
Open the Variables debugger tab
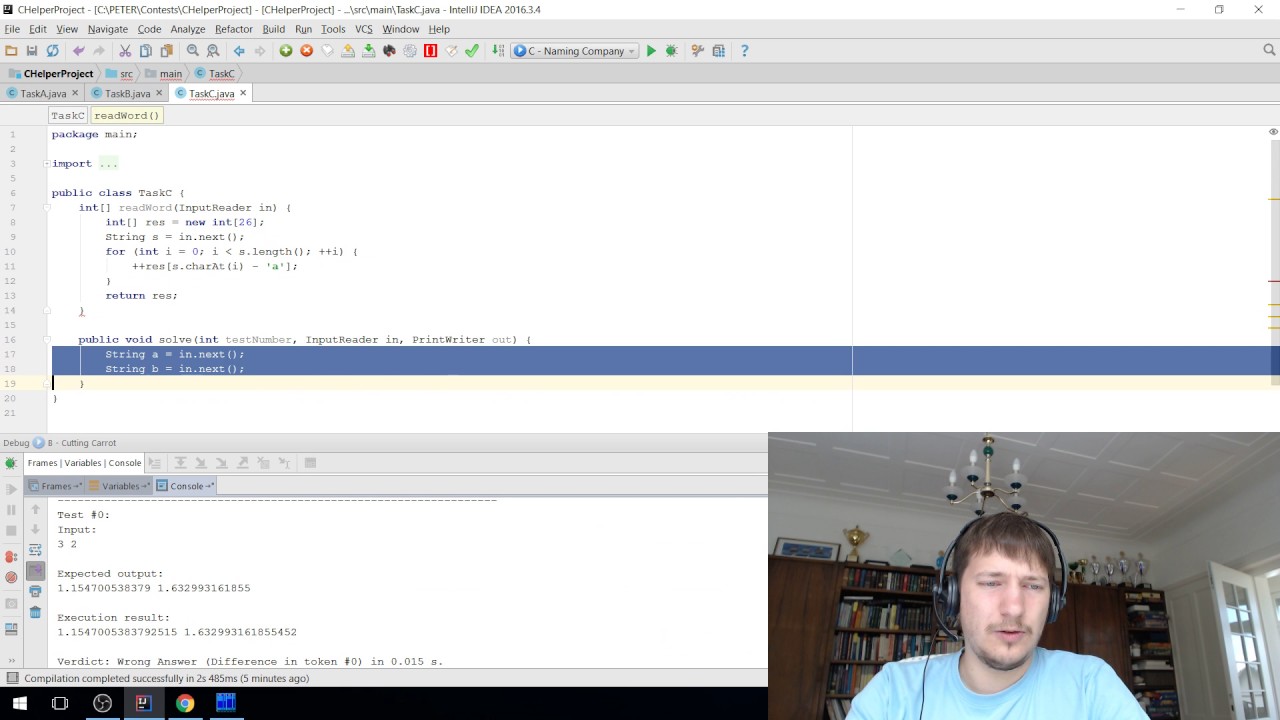[x=120, y=486]
